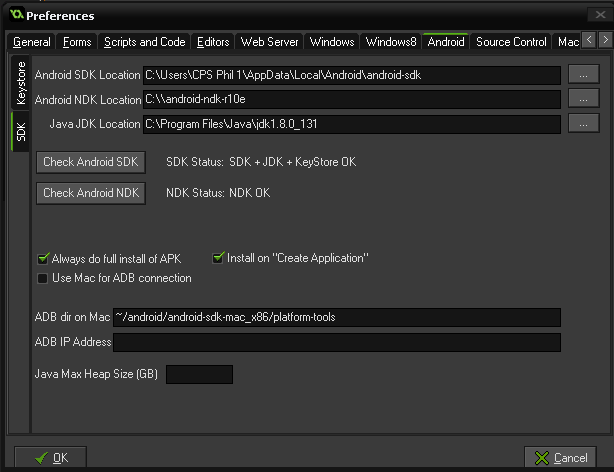This screenshot has width=614, height=472.
Task: Switch to the Keystore side tab
Action: [x=20, y=83]
